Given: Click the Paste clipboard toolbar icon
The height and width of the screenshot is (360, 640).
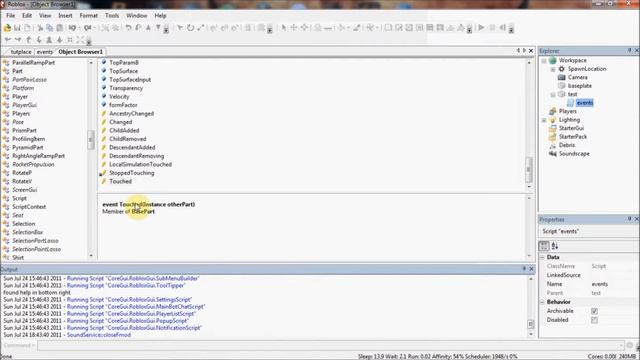Looking at the screenshot, I should coord(60,28).
